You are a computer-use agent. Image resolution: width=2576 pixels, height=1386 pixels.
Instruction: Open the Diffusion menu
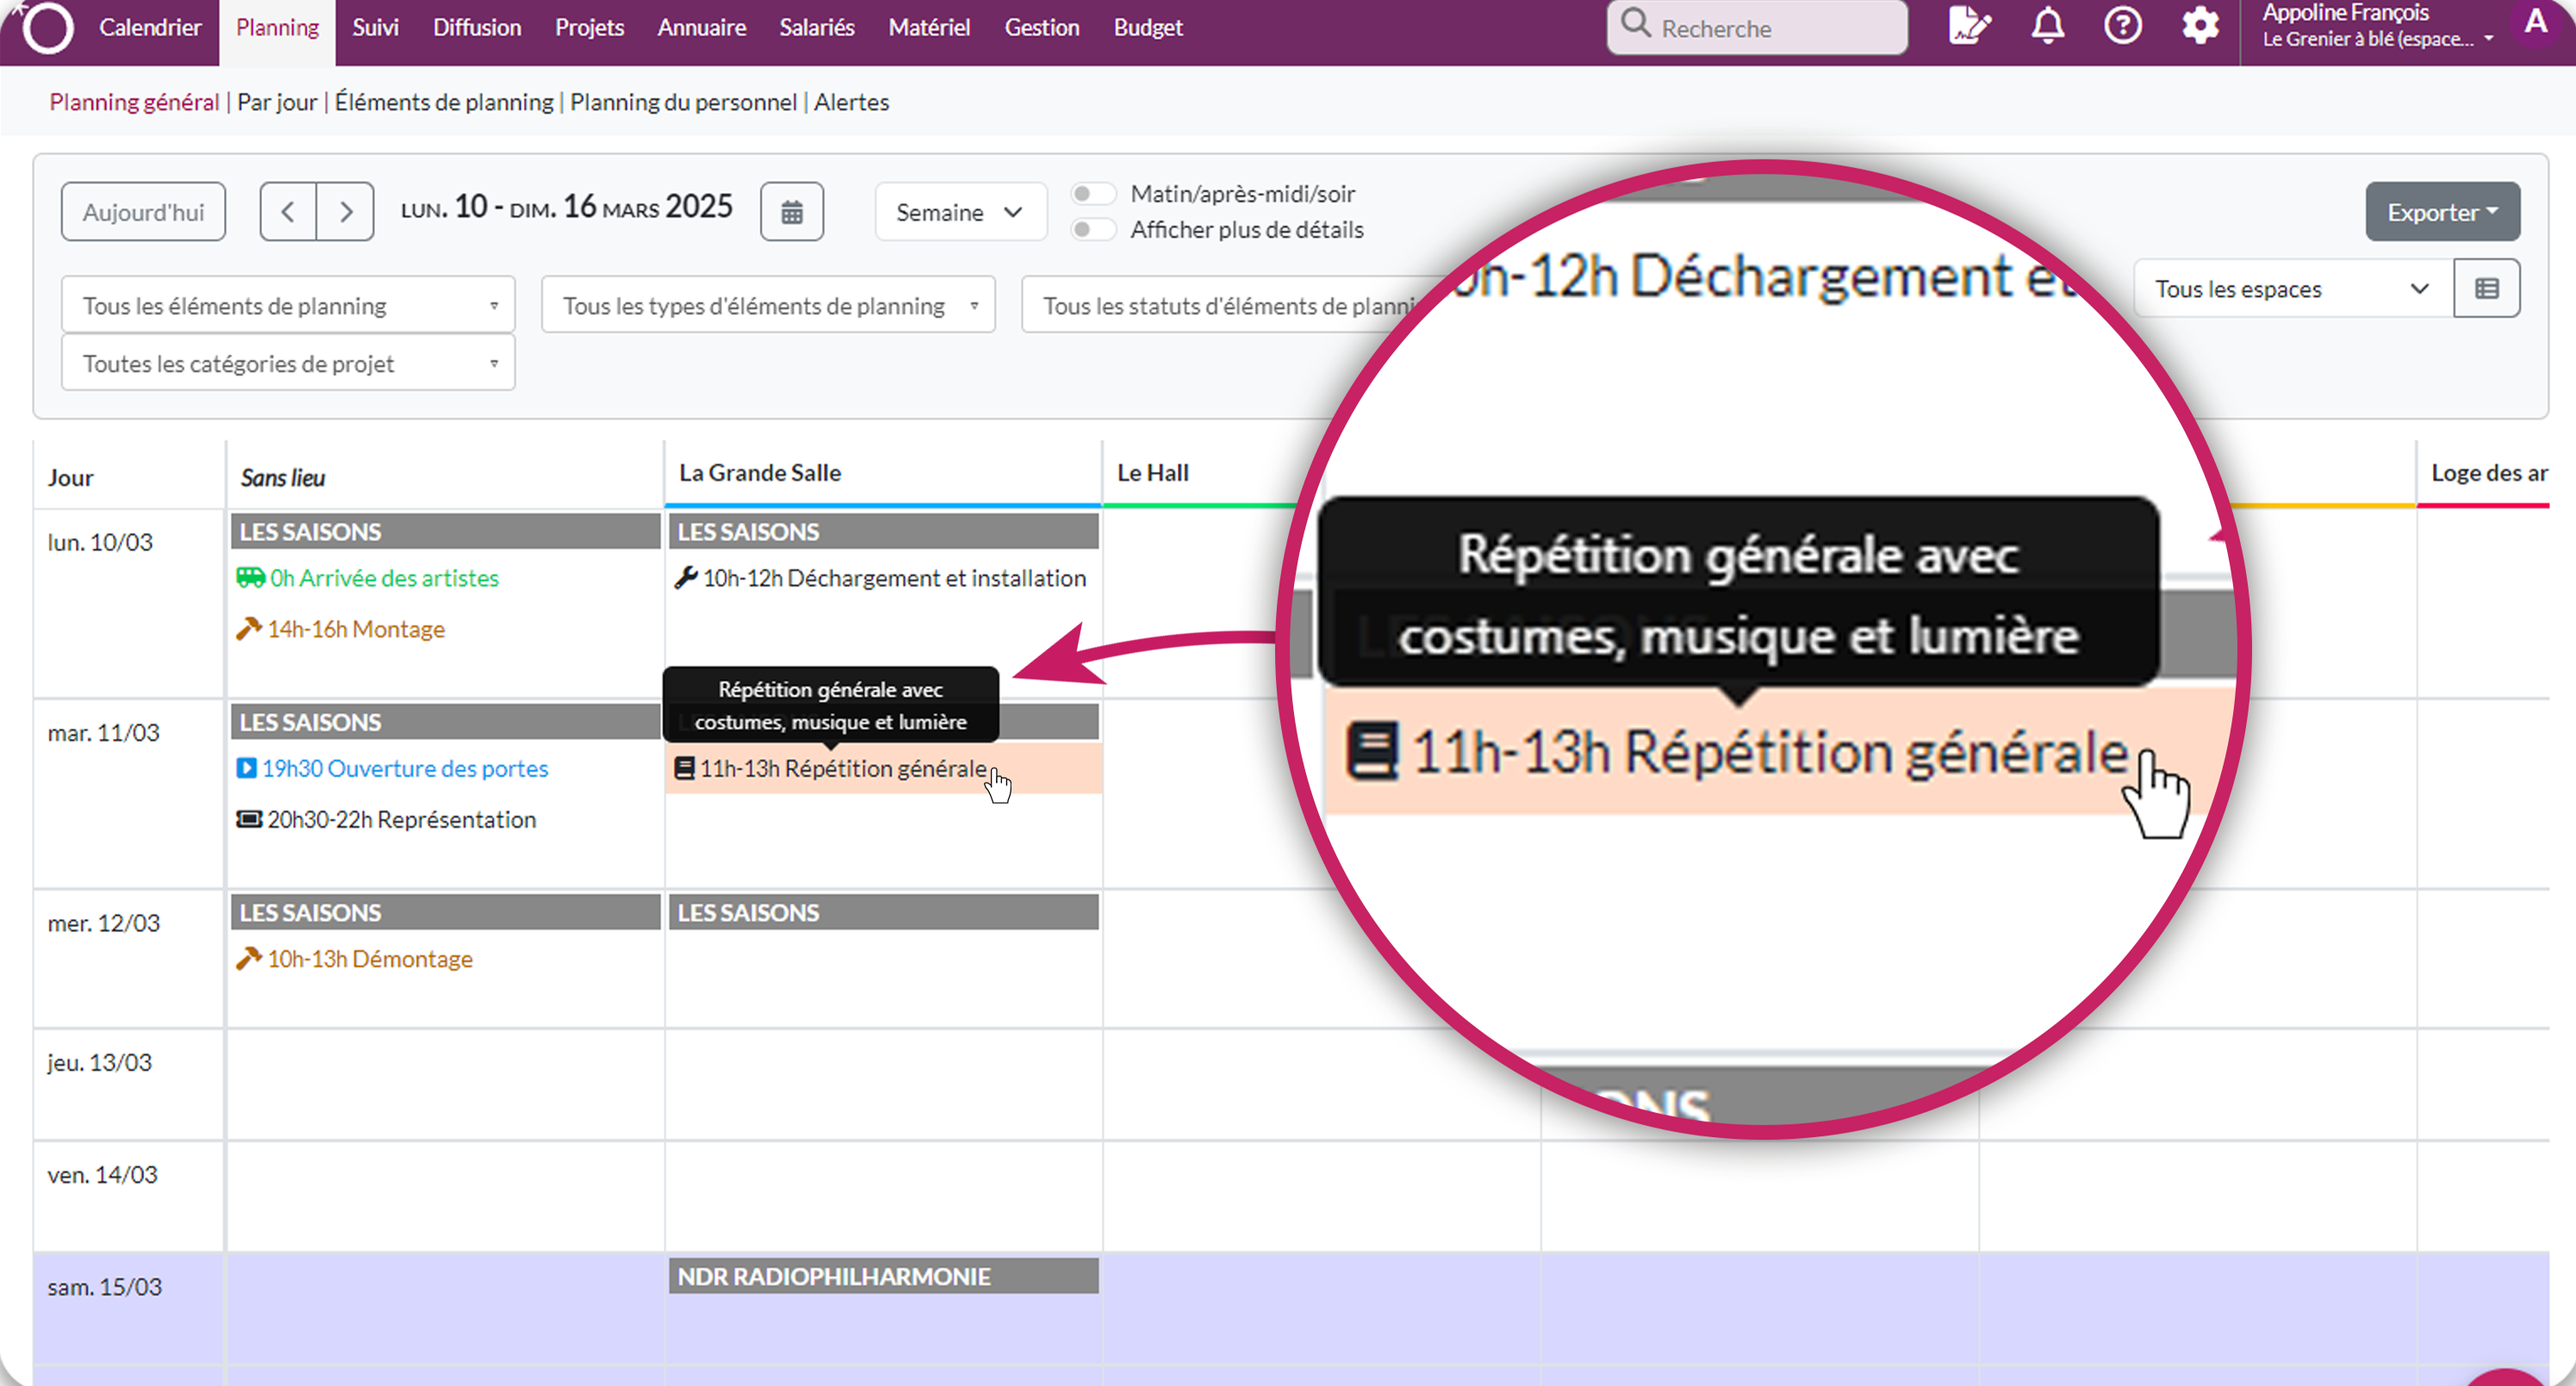point(477,27)
